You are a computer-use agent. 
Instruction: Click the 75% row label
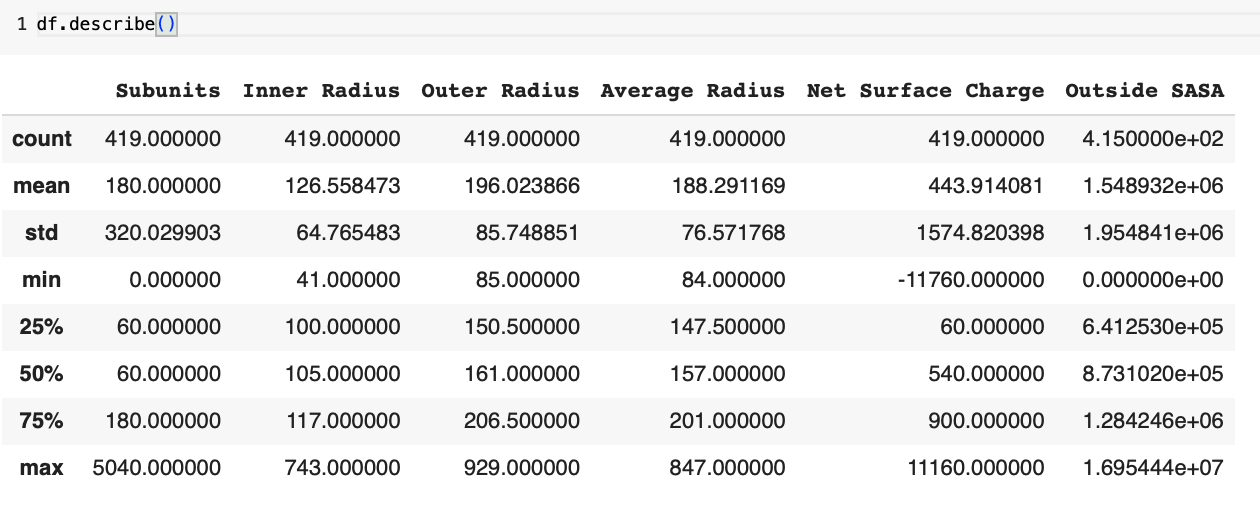point(42,421)
